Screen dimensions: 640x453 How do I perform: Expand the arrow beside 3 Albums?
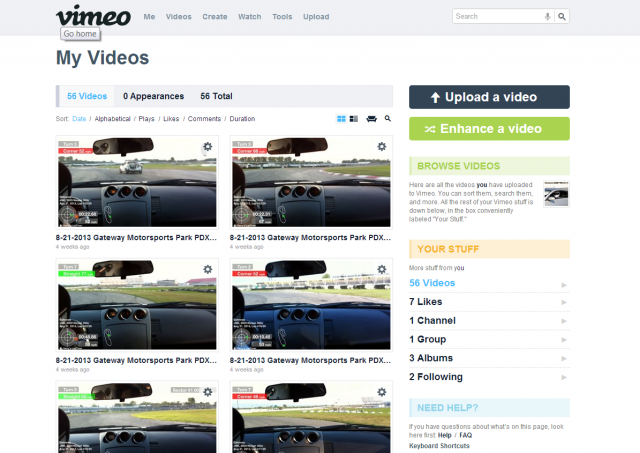click(x=564, y=359)
